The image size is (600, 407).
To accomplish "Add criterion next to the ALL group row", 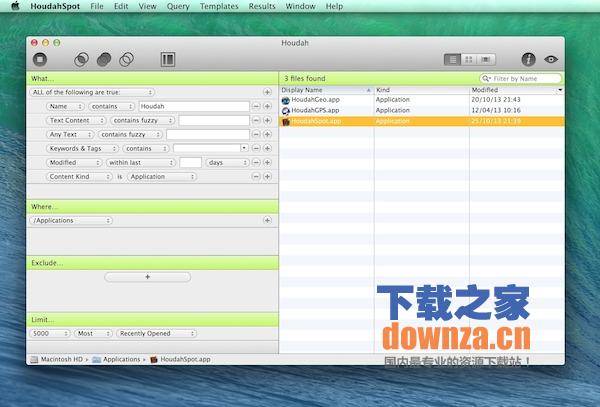I will click(x=267, y=92).
